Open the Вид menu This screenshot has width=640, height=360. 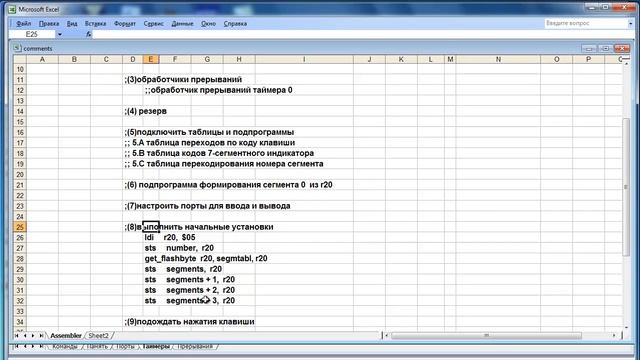coord(72,24)
